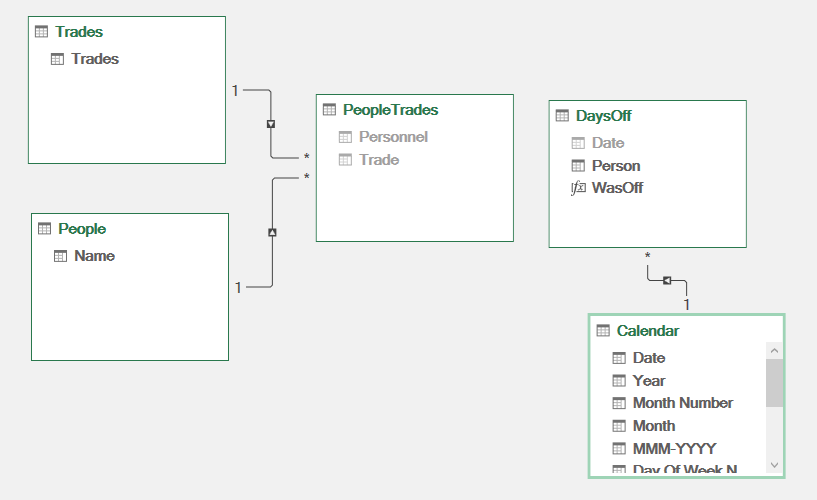Select the MMM-YYYY field in Calendar
The width and height of the screenshot is (817, 500).
[674, 448]
